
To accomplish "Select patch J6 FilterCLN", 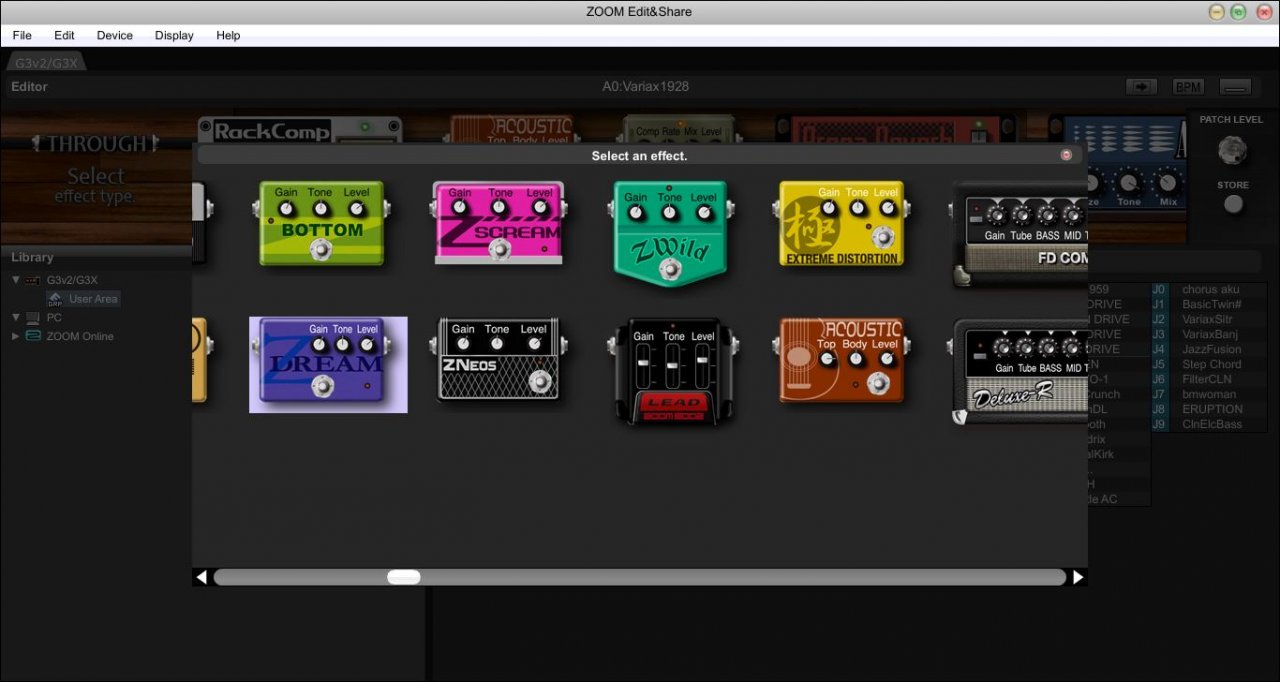I will pyautogui.click(x=1210, y=379).
